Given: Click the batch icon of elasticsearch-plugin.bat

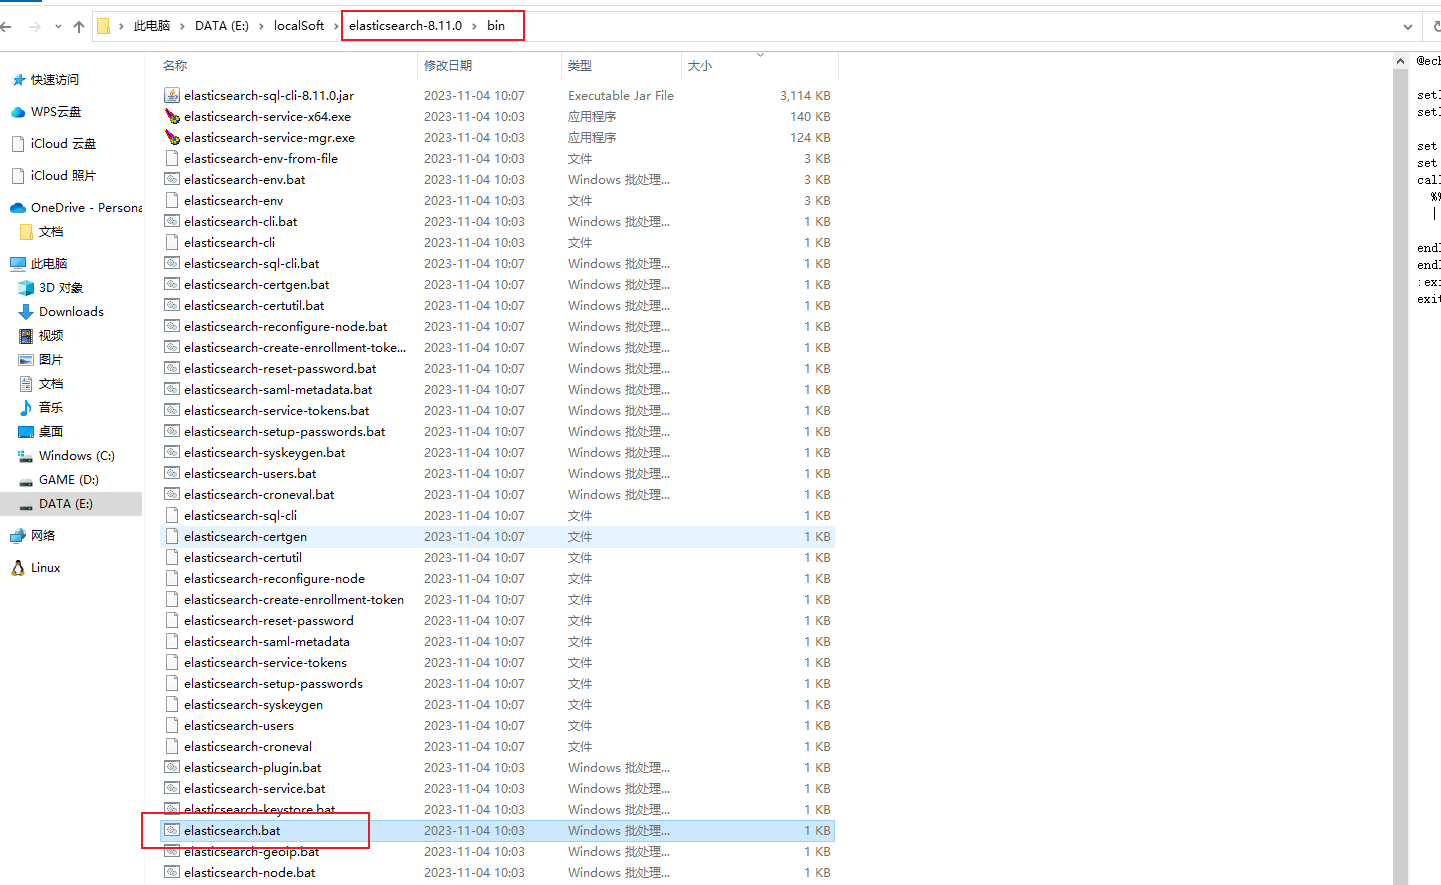Looking at the screenshot, I should [172, 767].
